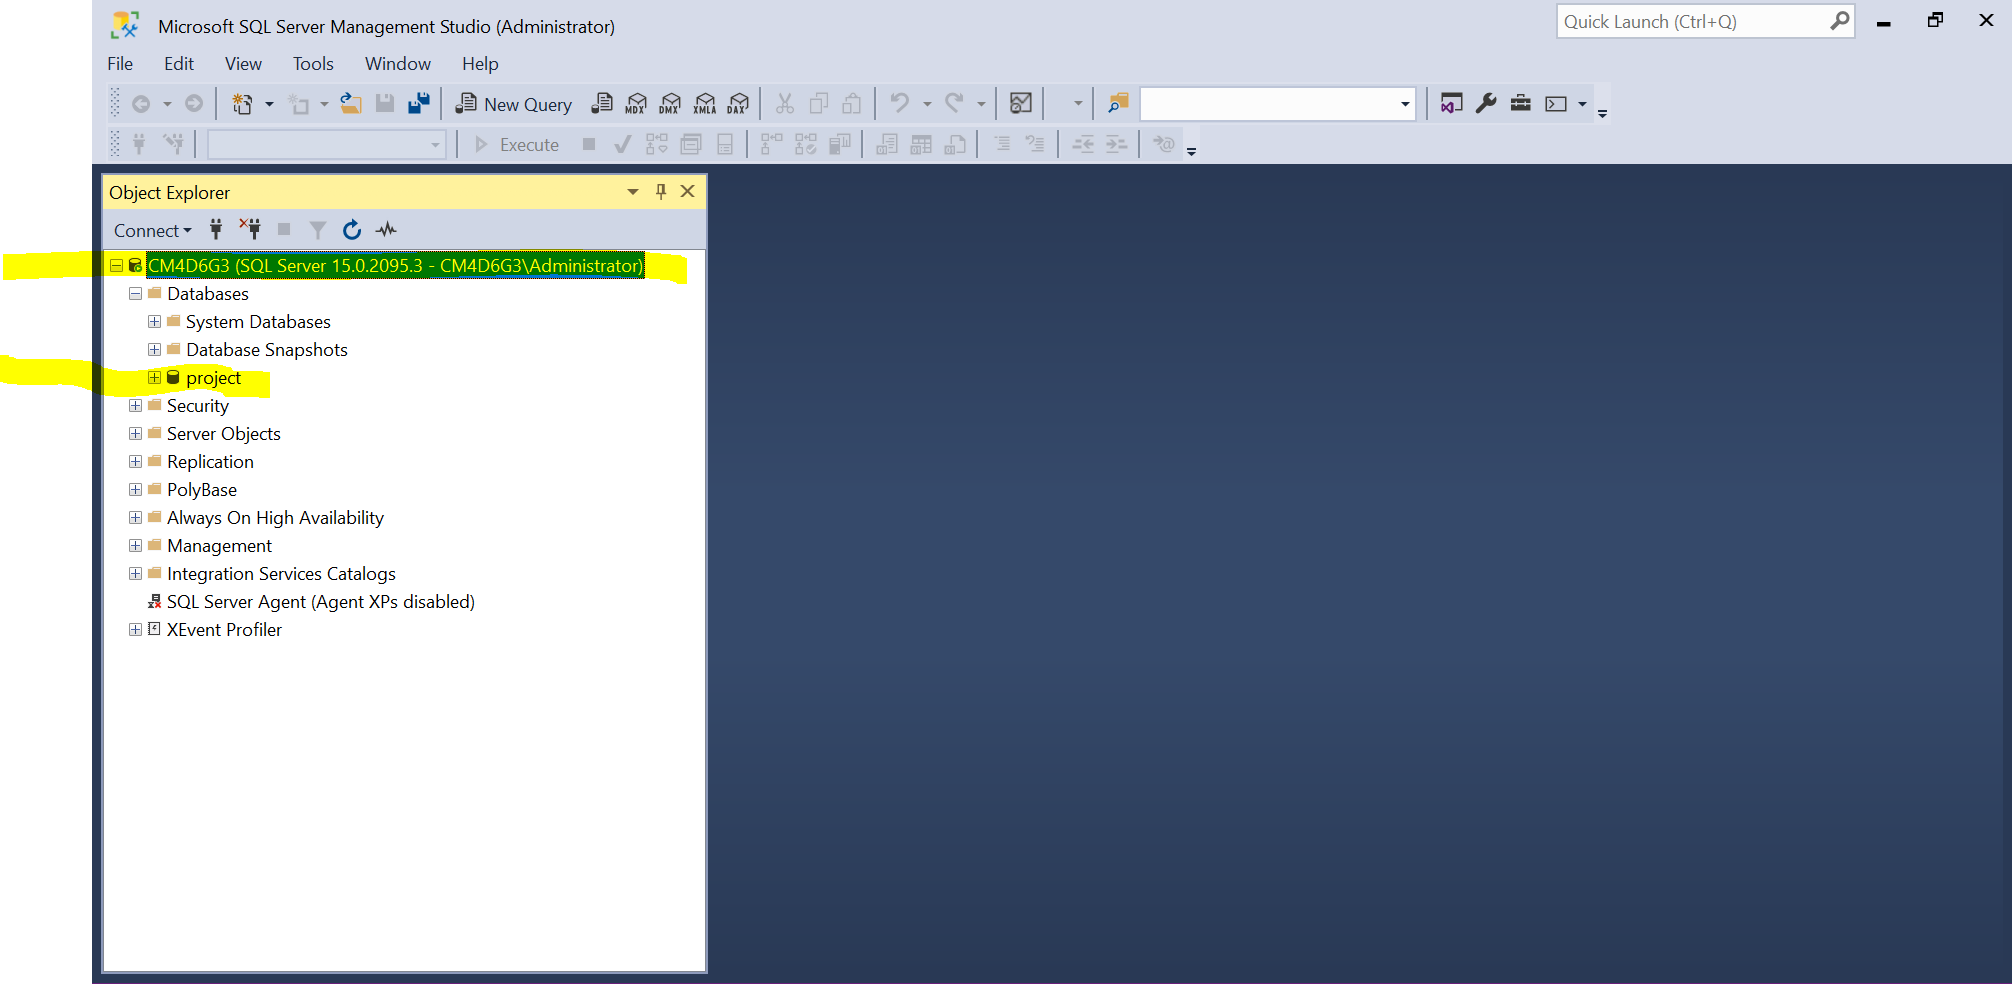Click the Save icon
This screenshot has height=984, width=2012.
point(385,103)
